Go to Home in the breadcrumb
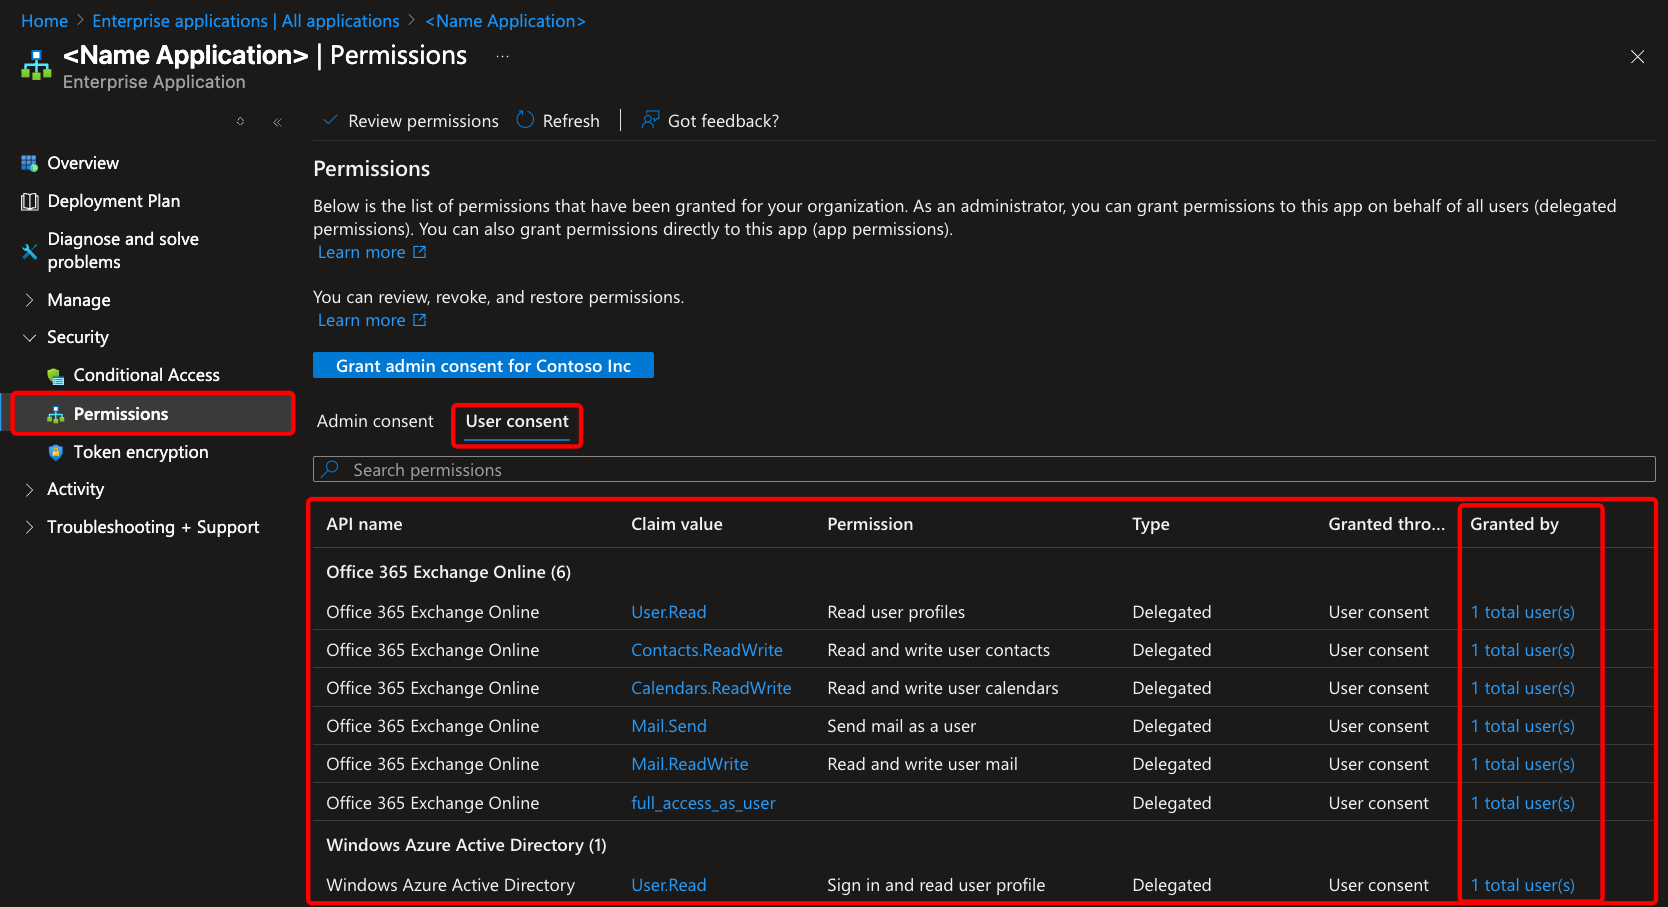The image size is (1668, 907). (x=44, y=21)
